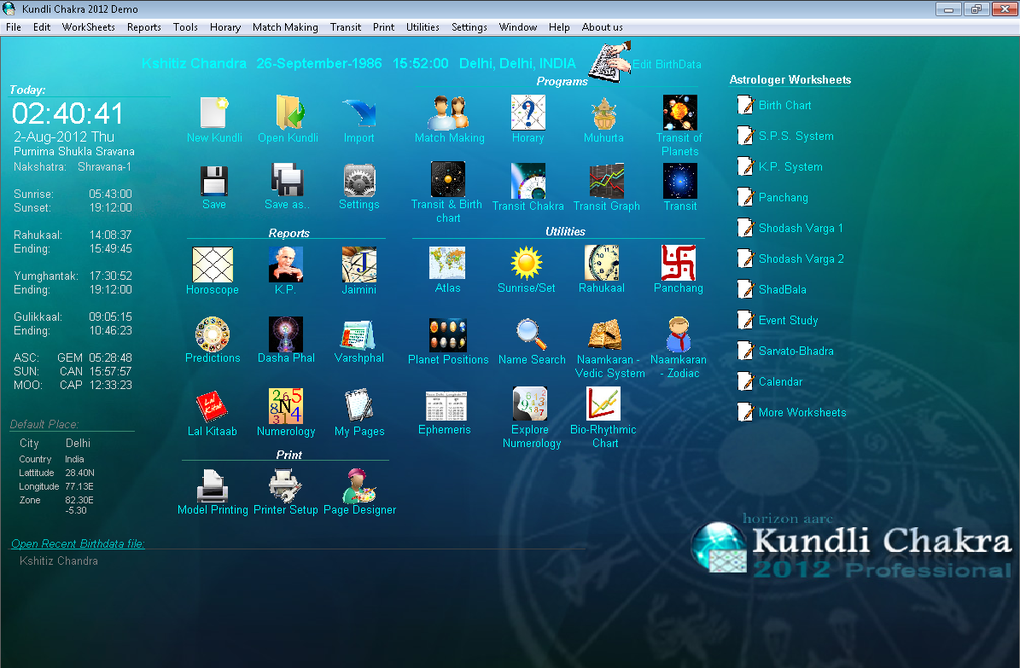Click the Edit BirthData link

tap(667, 64)
